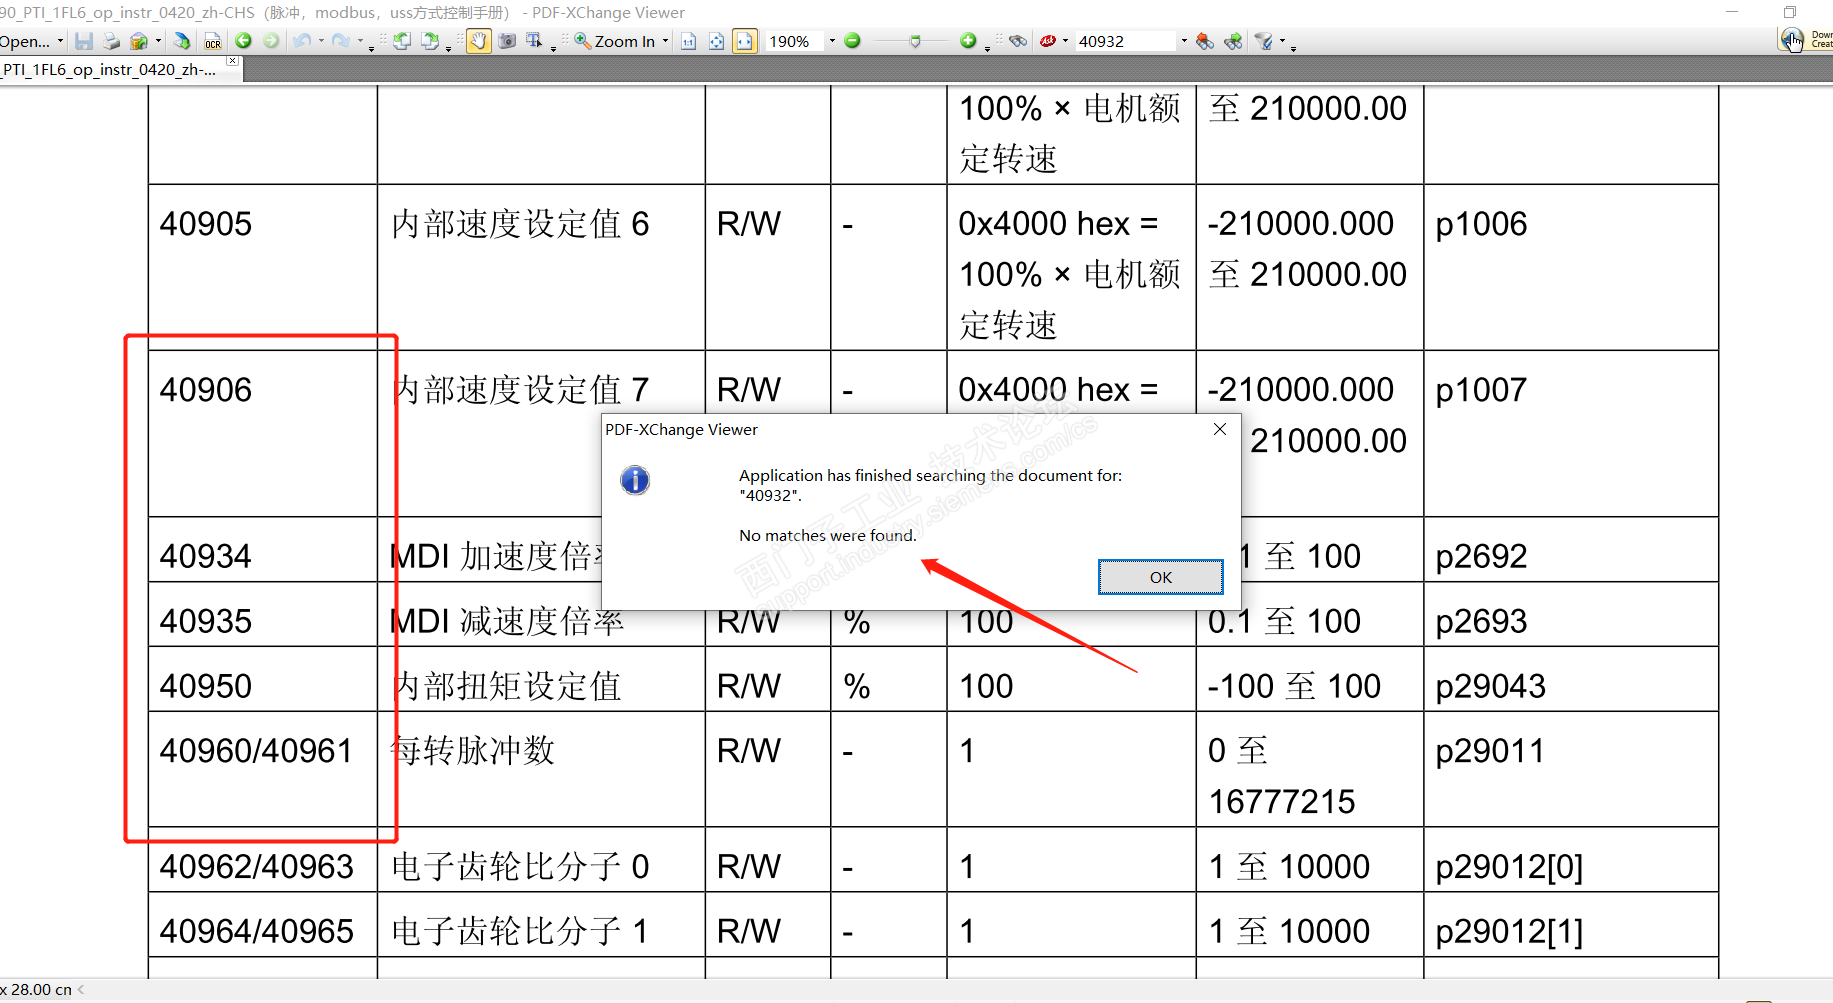1833x1003 pixels.
Task: Run OCR on the pages
Action: pos(213,41)
